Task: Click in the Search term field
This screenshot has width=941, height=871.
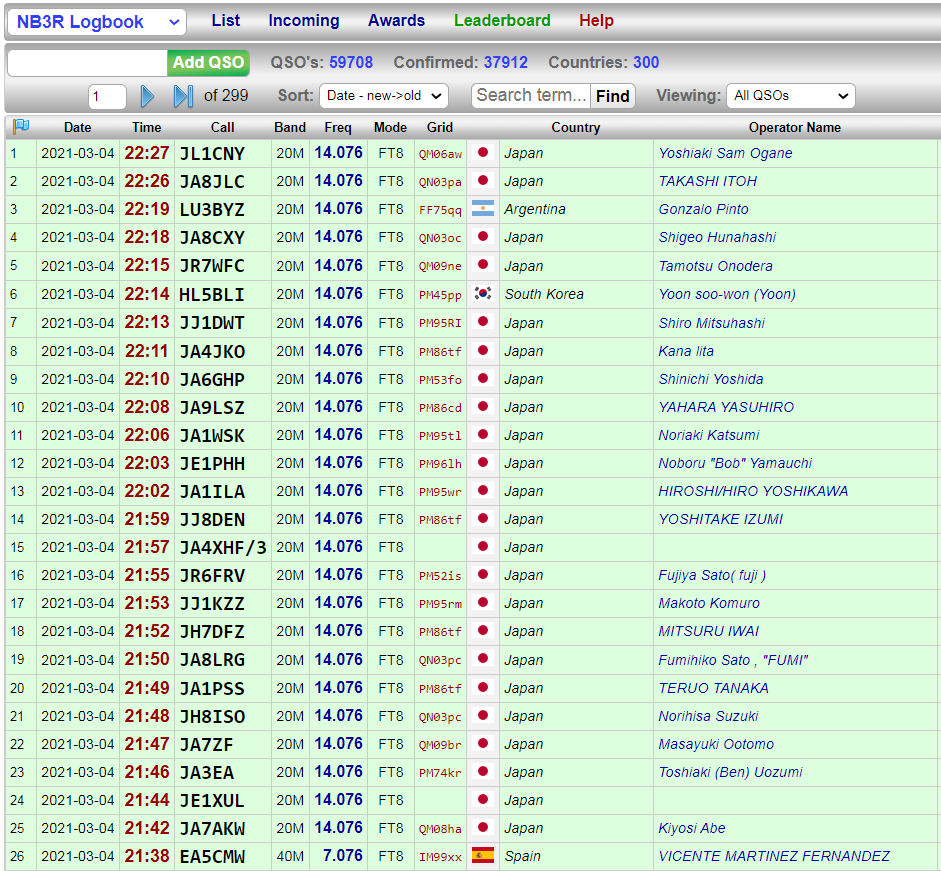Action: click(x=531, y=96)
